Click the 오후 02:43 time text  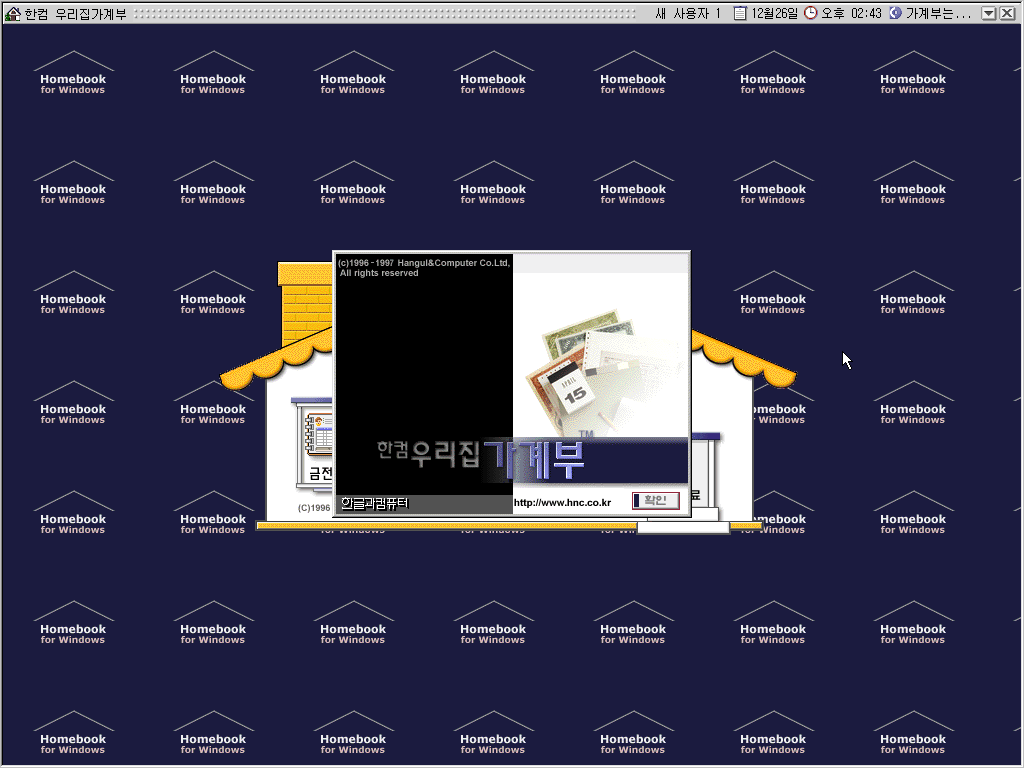tap(852, 13)
